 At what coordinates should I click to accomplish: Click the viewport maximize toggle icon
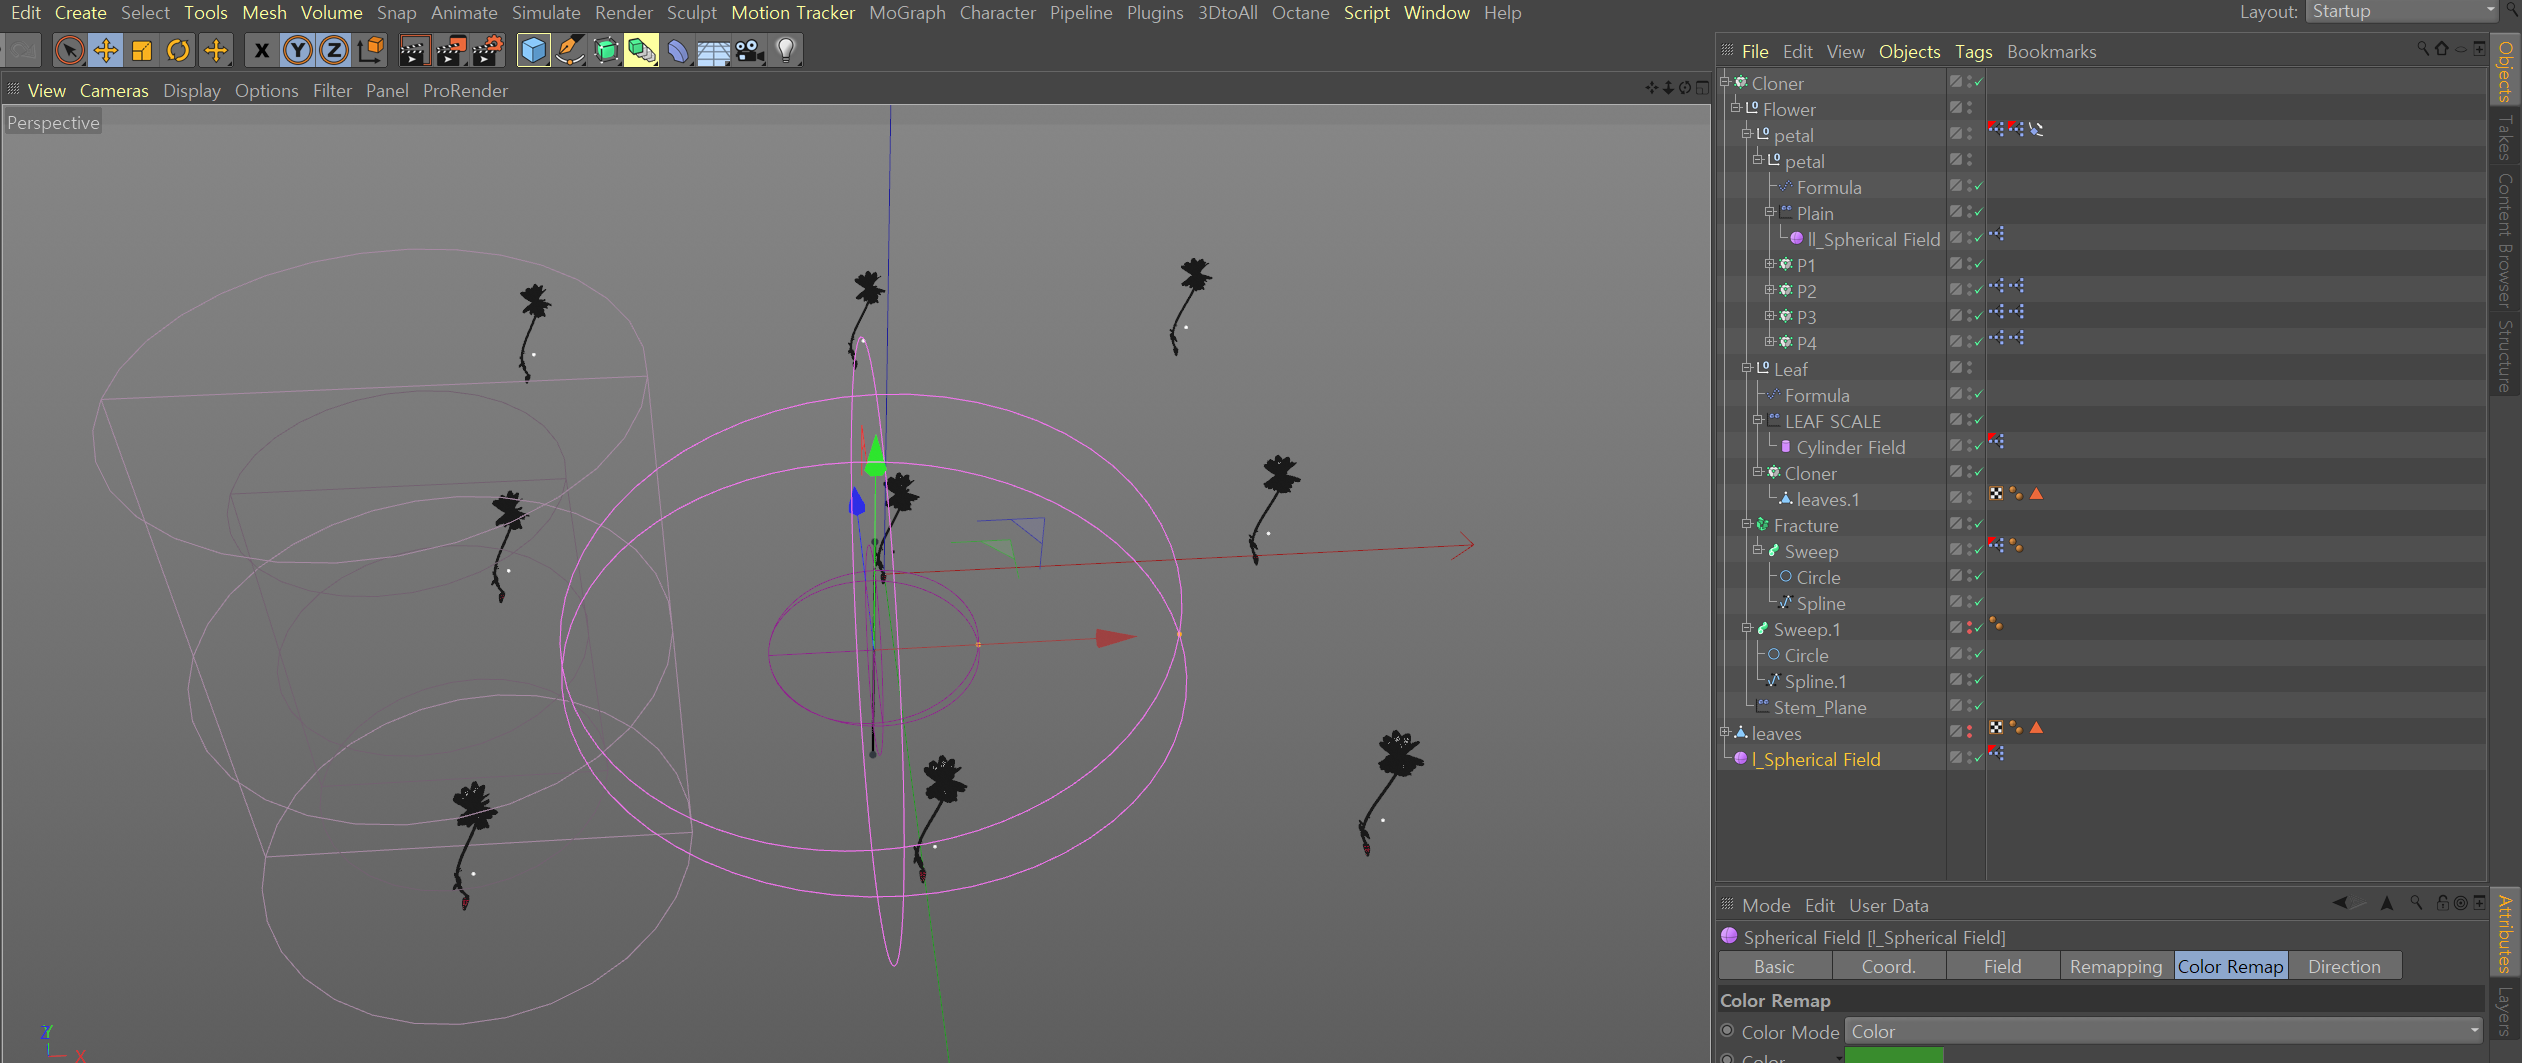1702,88
